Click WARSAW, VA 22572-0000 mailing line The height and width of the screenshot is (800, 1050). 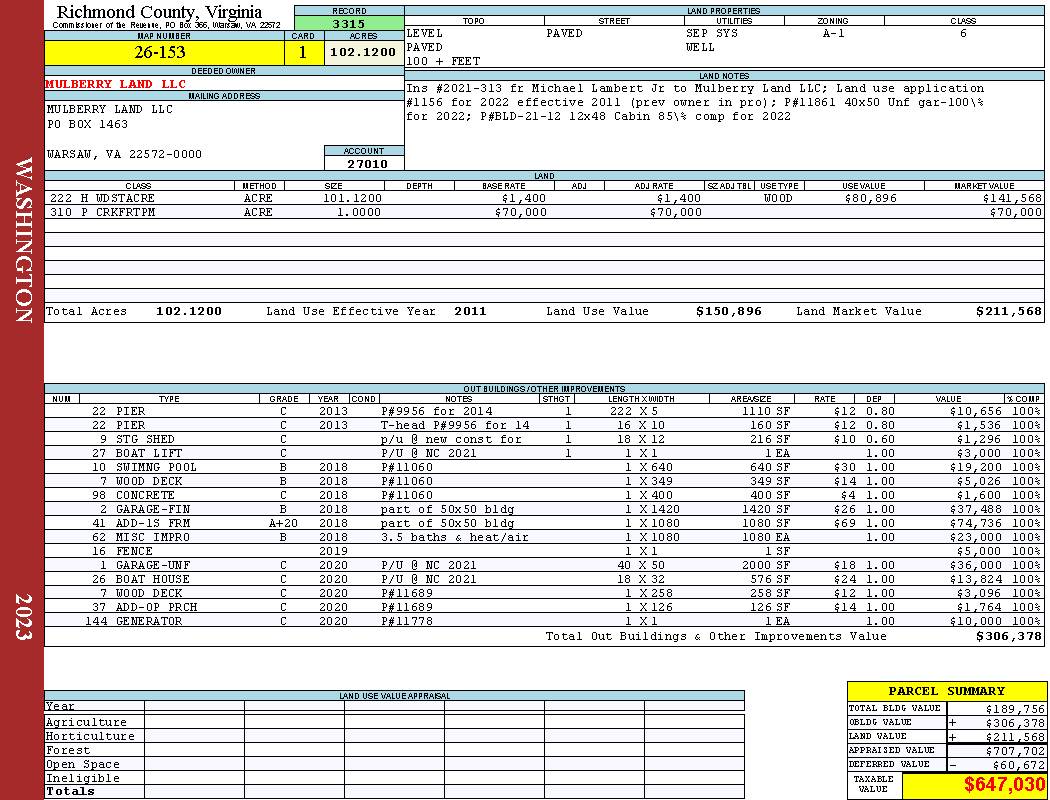[125, 155]
